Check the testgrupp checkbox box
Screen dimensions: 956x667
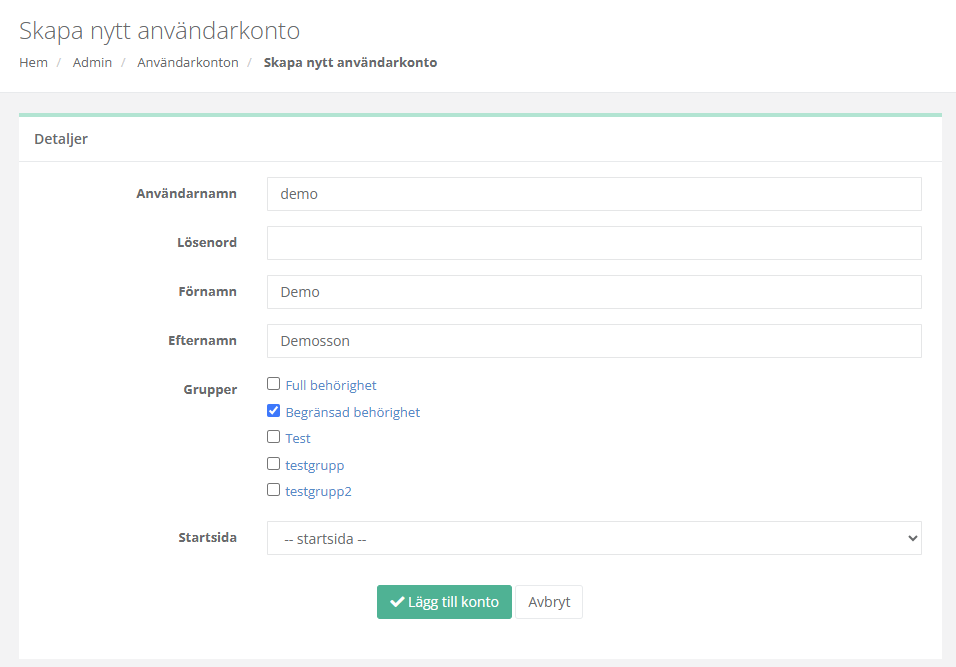coord(273,464)
